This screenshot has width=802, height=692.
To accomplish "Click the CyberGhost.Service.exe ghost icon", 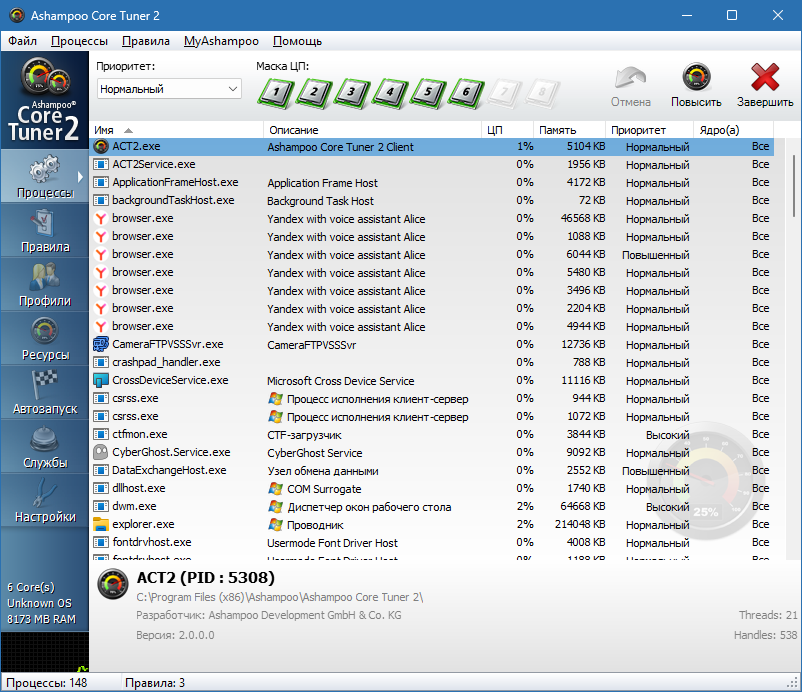I will click(x=101, y=452).
